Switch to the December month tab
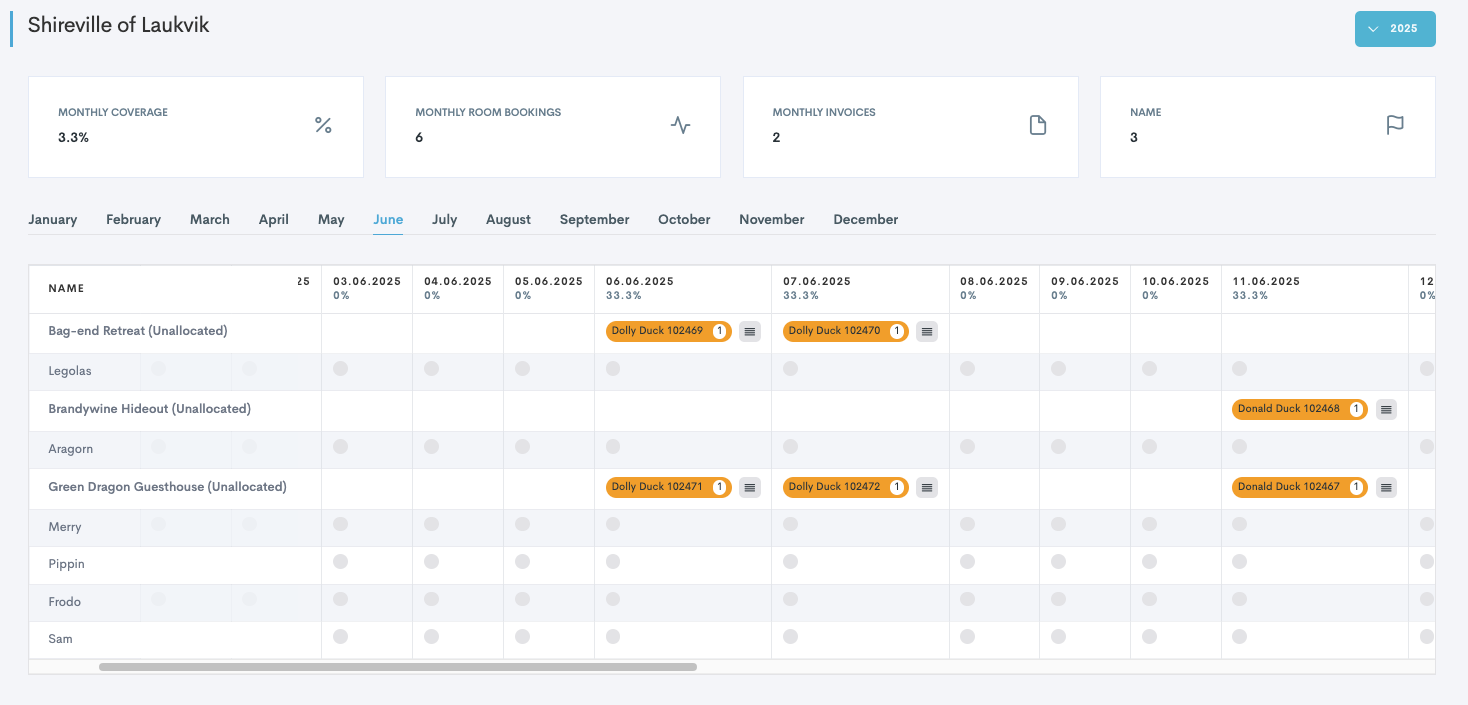Image resolution: width=1468 pixels, height=705 pixels. tap(865, 220)
